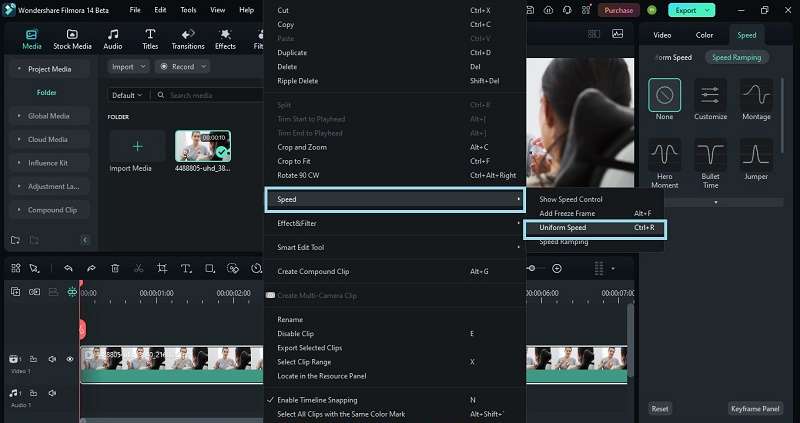The height and width of the screenshot is (423, 800).
Task: Redo the last action
Action: pyautogui.click(x=91, y=268)
